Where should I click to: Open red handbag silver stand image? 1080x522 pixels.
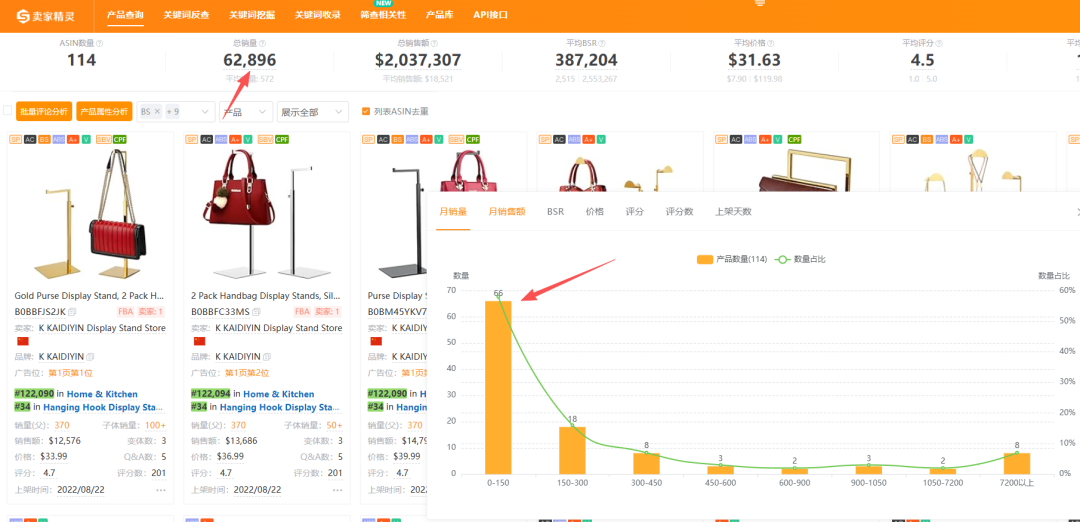(267, 213)
